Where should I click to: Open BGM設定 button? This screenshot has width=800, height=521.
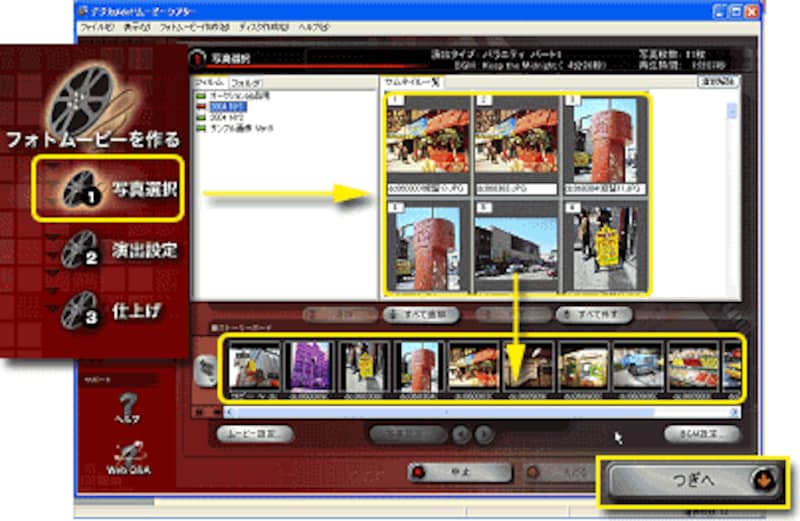pyautogui.click(x=702, y=434)
